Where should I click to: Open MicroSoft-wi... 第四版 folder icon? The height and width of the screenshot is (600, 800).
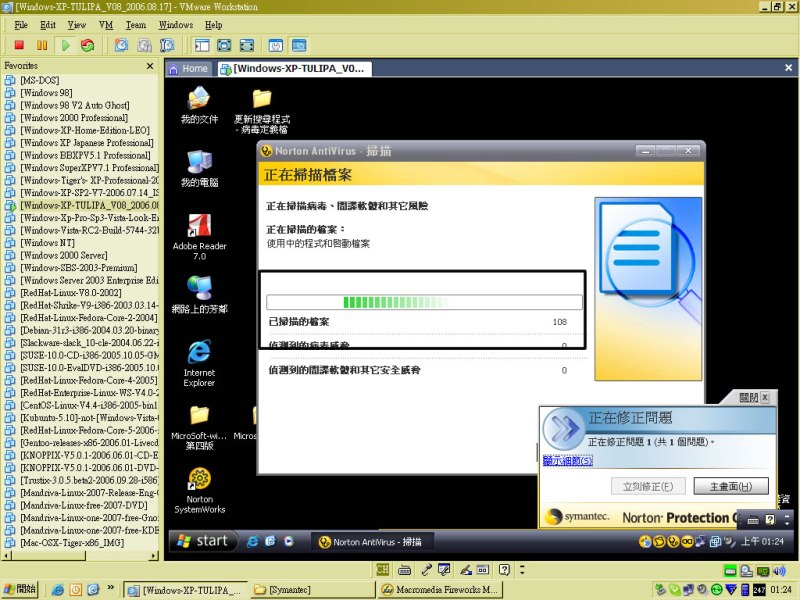pos(199,428)
